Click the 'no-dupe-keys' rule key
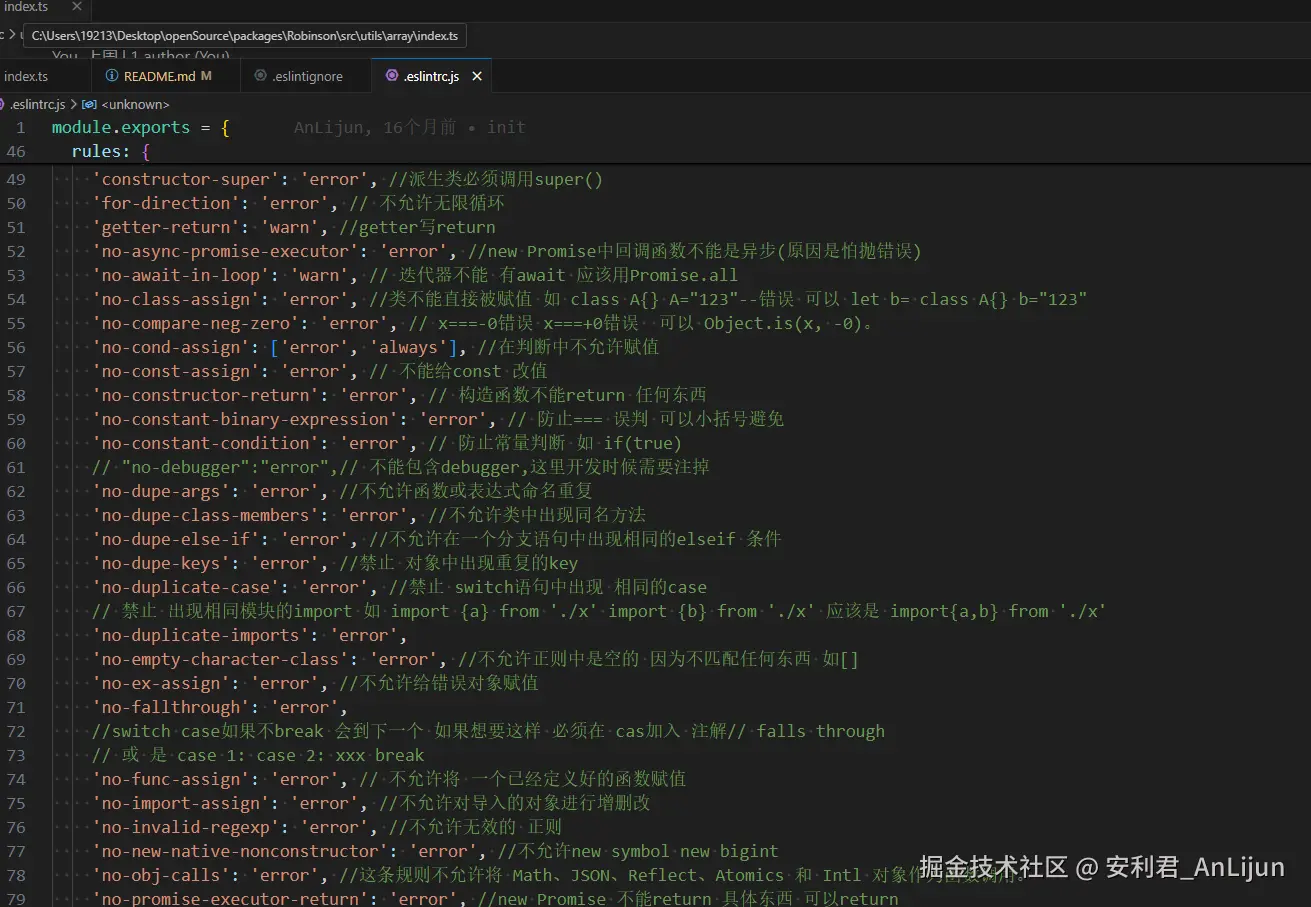Viewport: 1311px width, 907px height. 161,564
